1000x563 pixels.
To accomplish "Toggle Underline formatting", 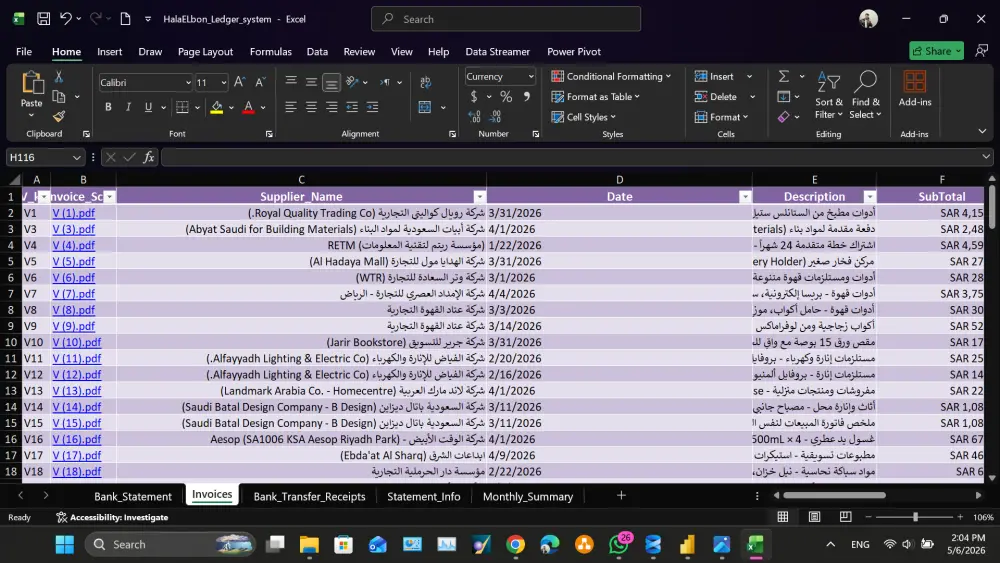I will tap(148, 107).
